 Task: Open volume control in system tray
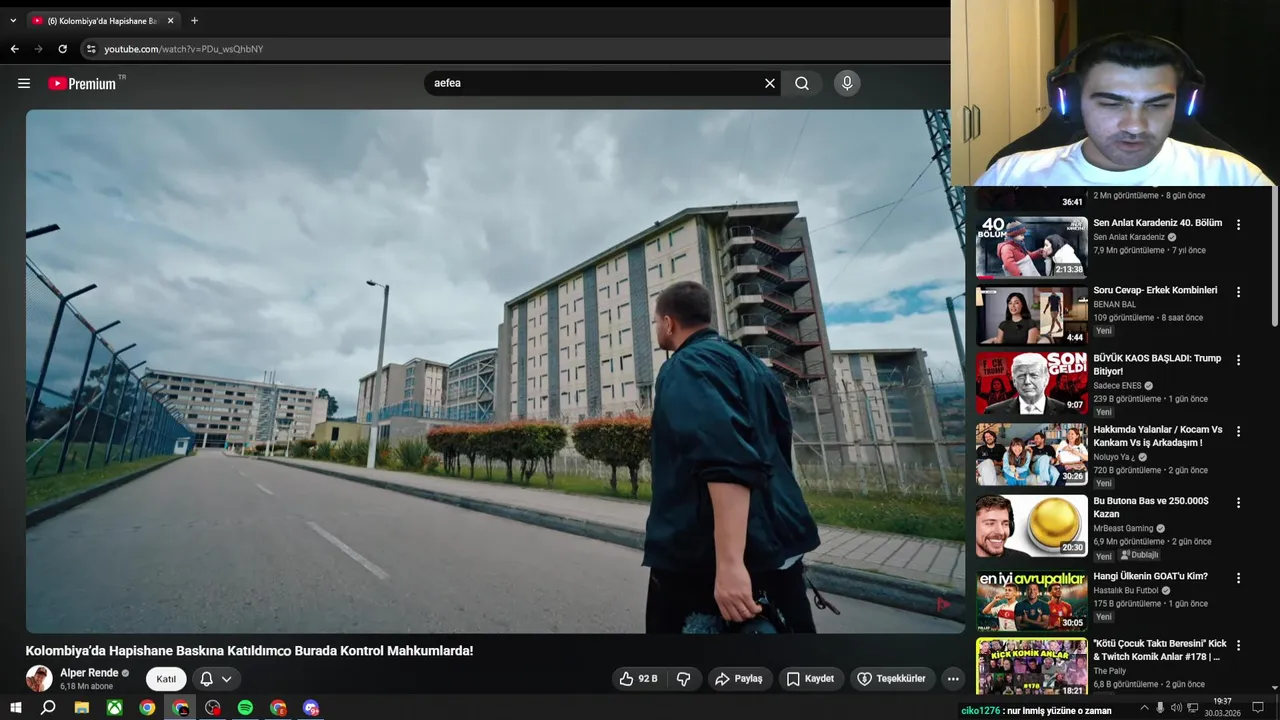[1176, 708]
